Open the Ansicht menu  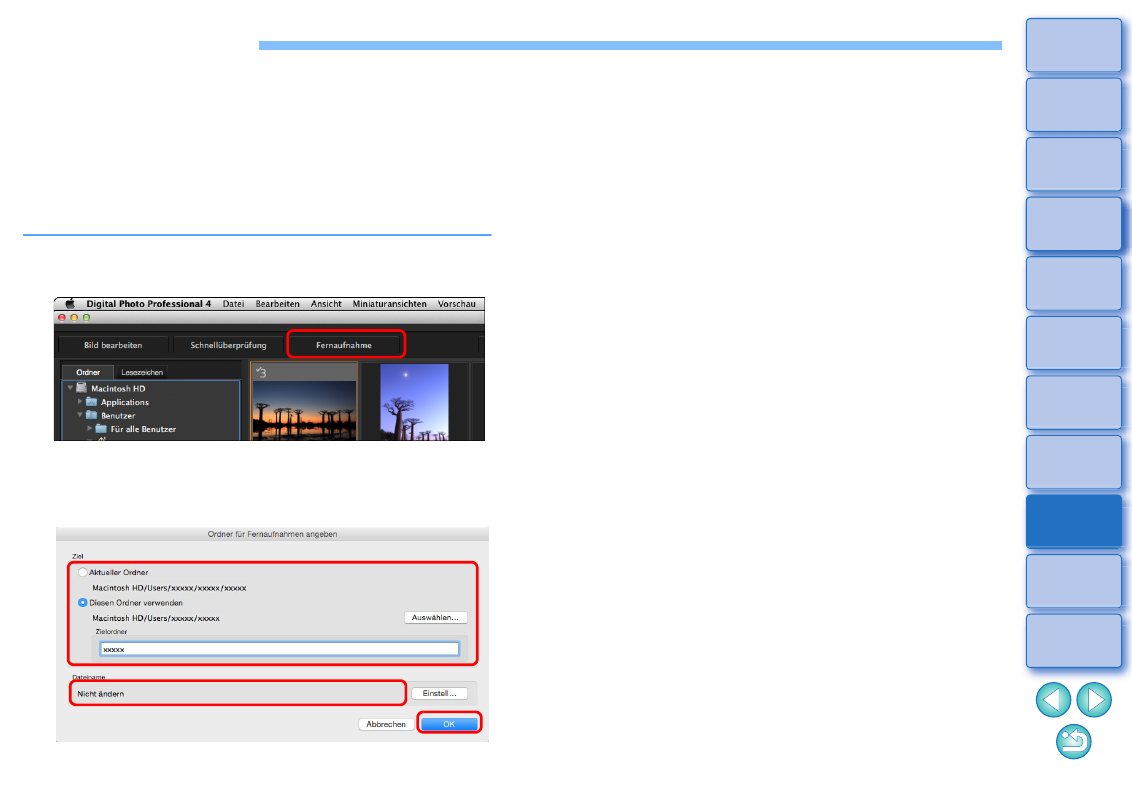[x=326, y=304]
